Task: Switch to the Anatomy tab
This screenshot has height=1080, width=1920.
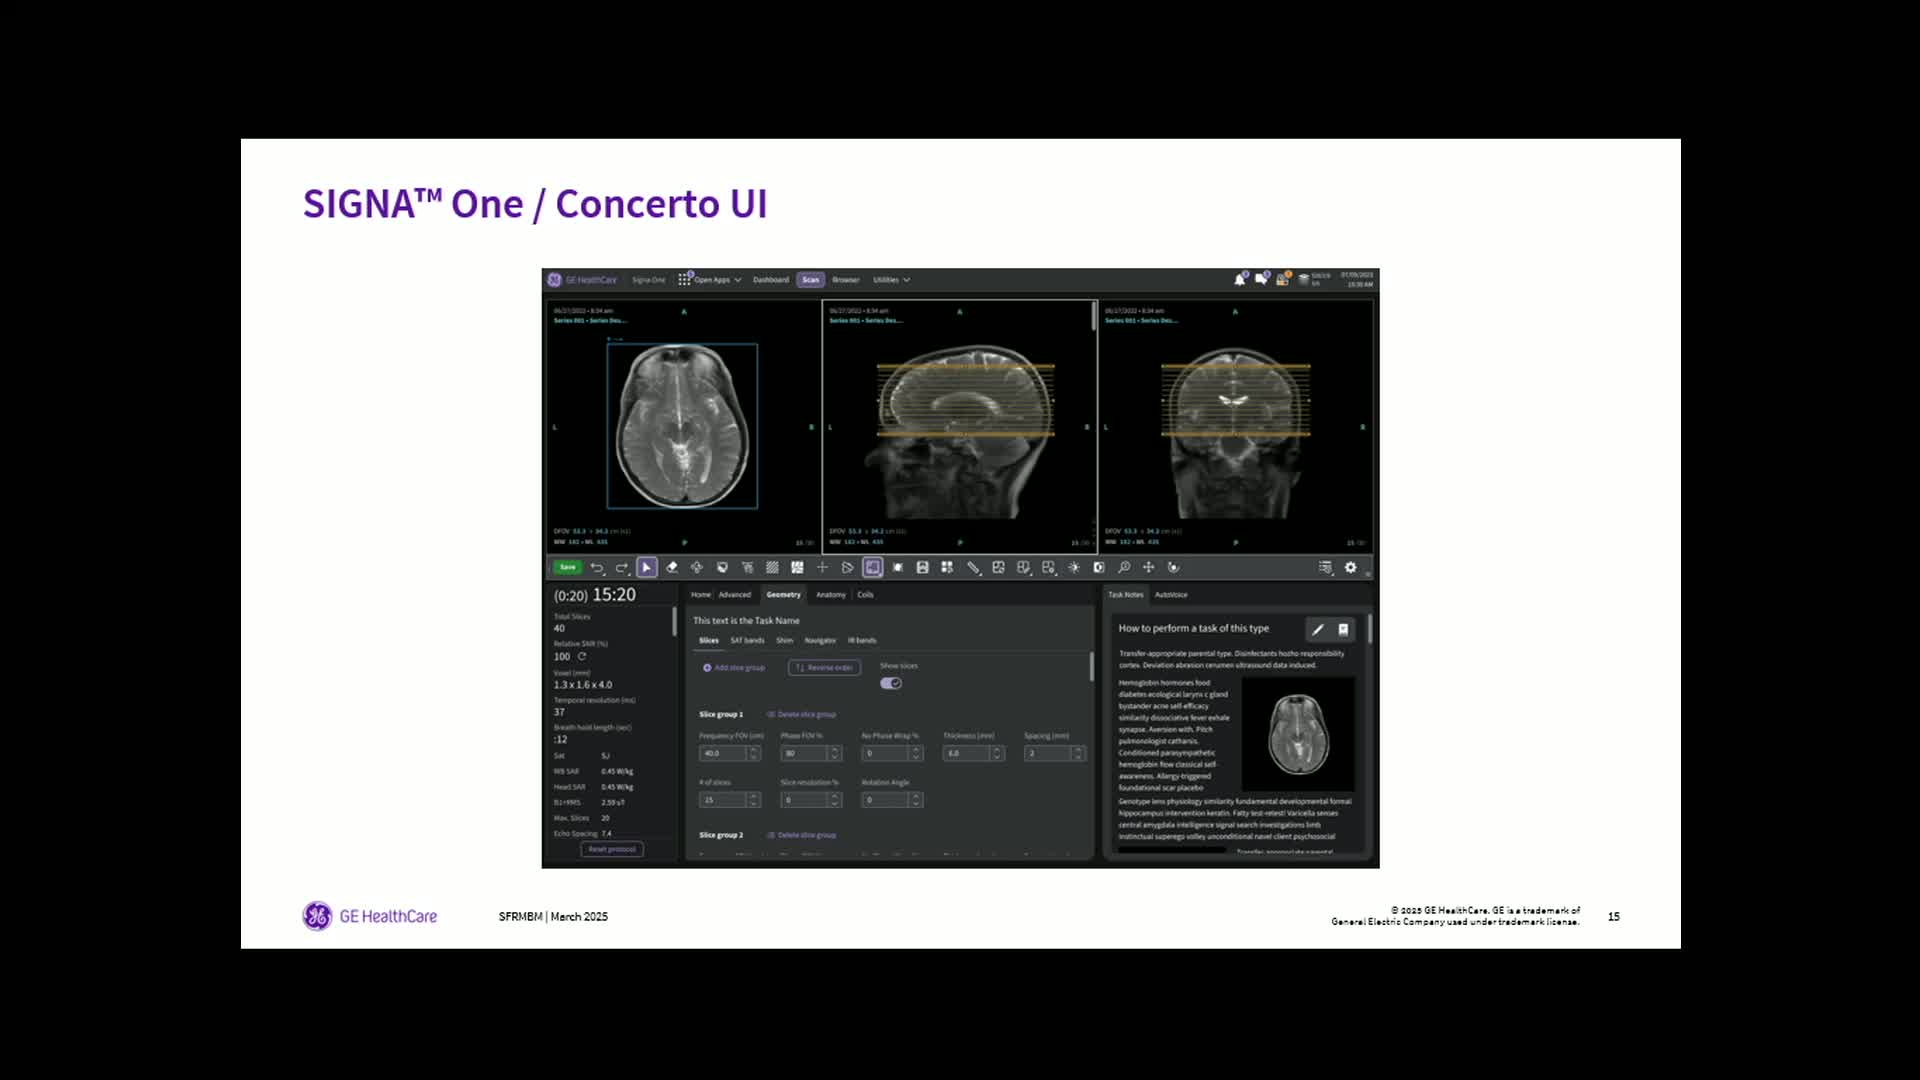Action: pyautogui.click(x=830, y=595)
